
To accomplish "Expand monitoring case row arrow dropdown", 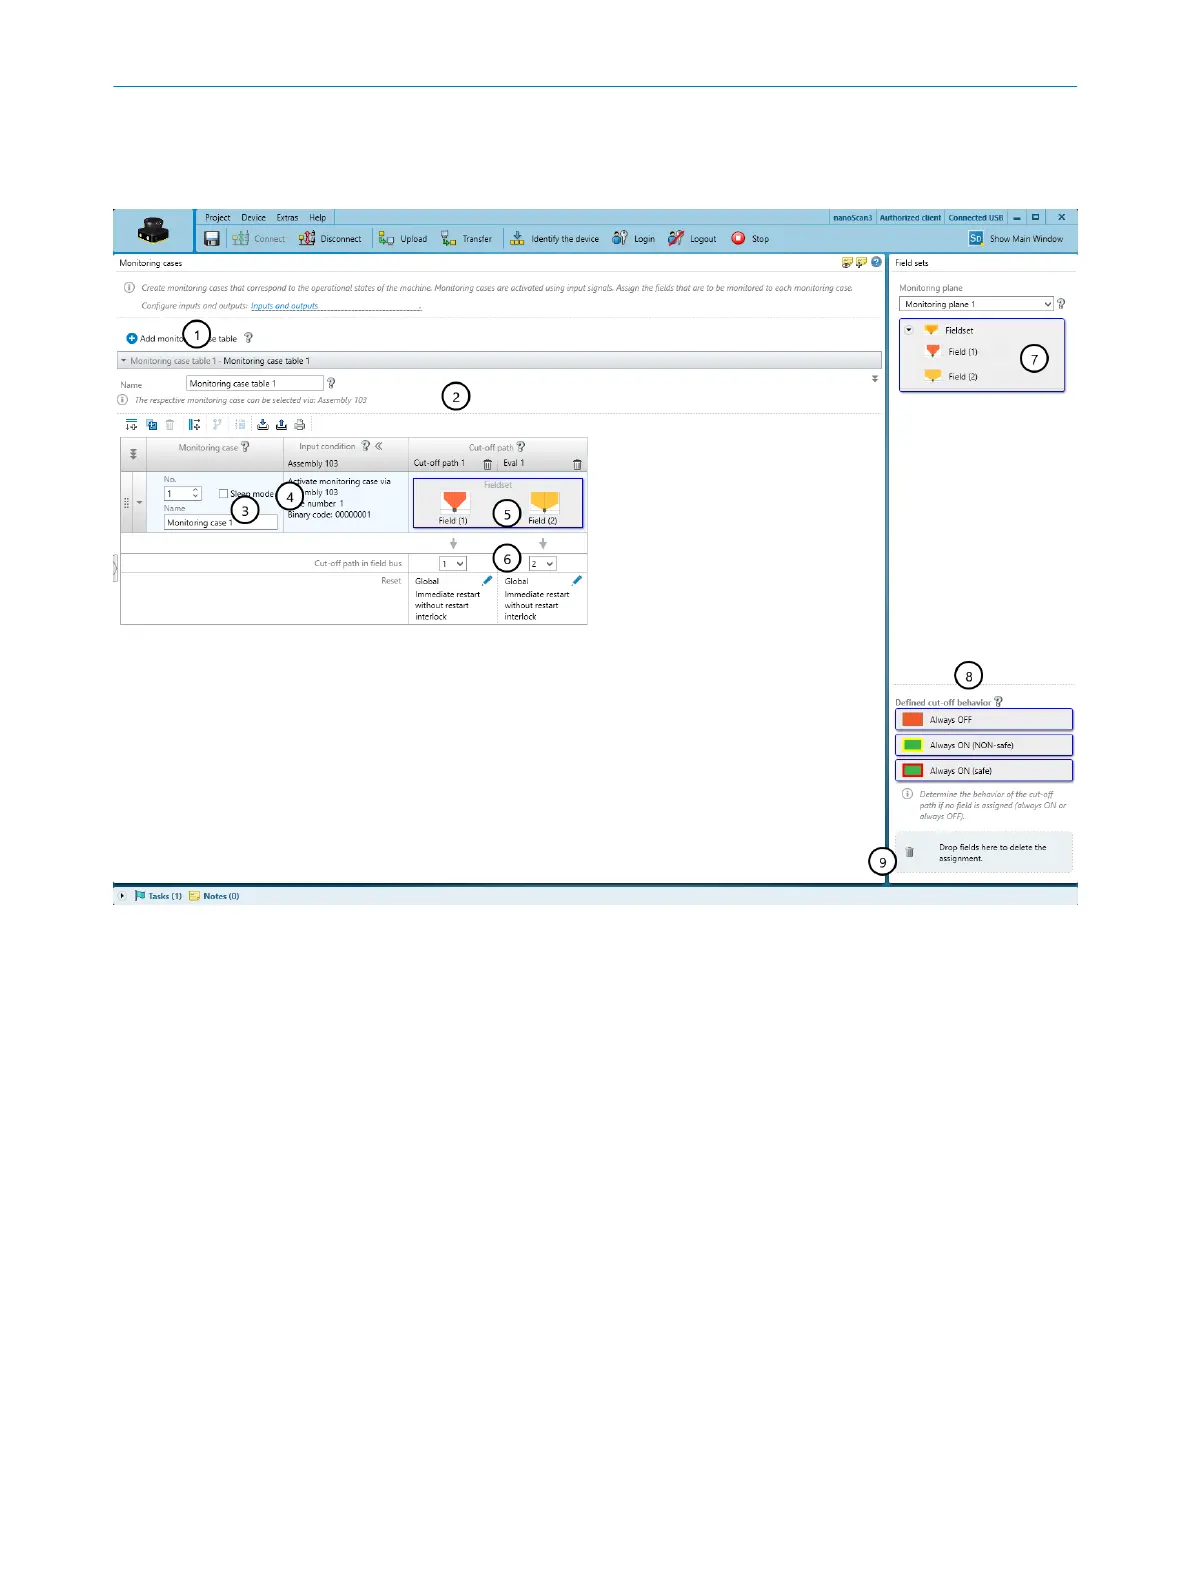I will [140, 502].
